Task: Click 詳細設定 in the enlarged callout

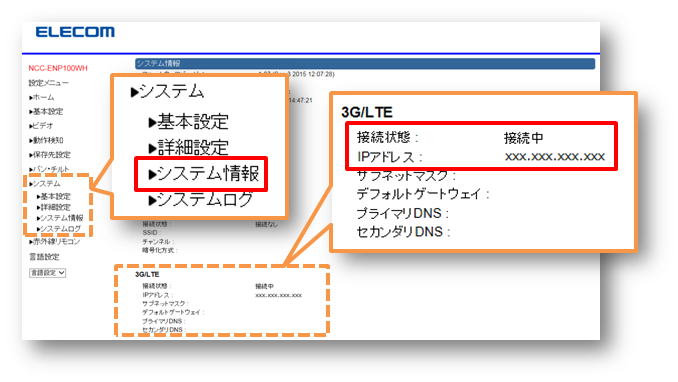Action: 189,148
